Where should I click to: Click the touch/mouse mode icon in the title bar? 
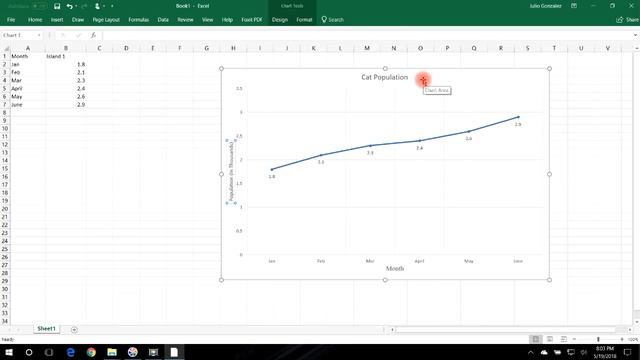pyautogui.click(x=97, y=6)
